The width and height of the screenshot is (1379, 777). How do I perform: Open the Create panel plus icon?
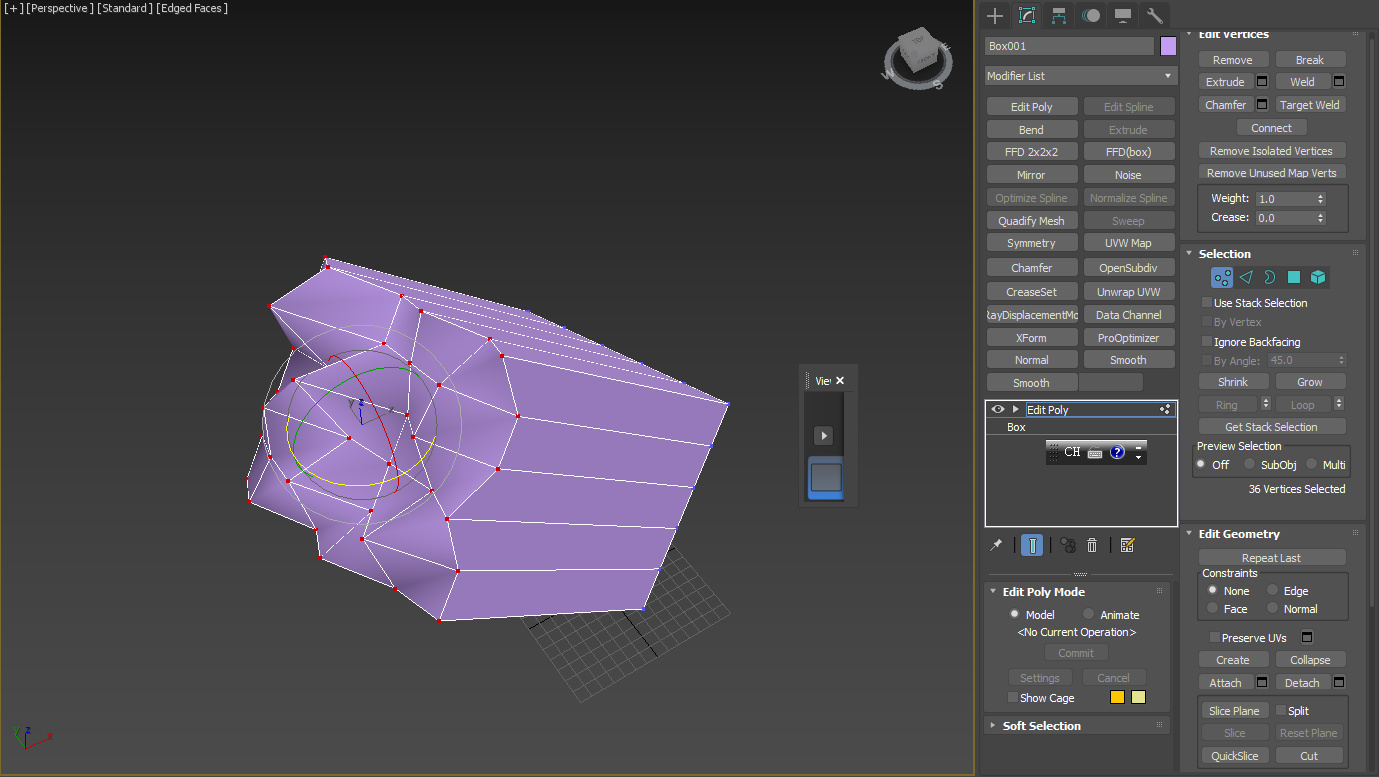pyautogui.click(x=994, y=16)
